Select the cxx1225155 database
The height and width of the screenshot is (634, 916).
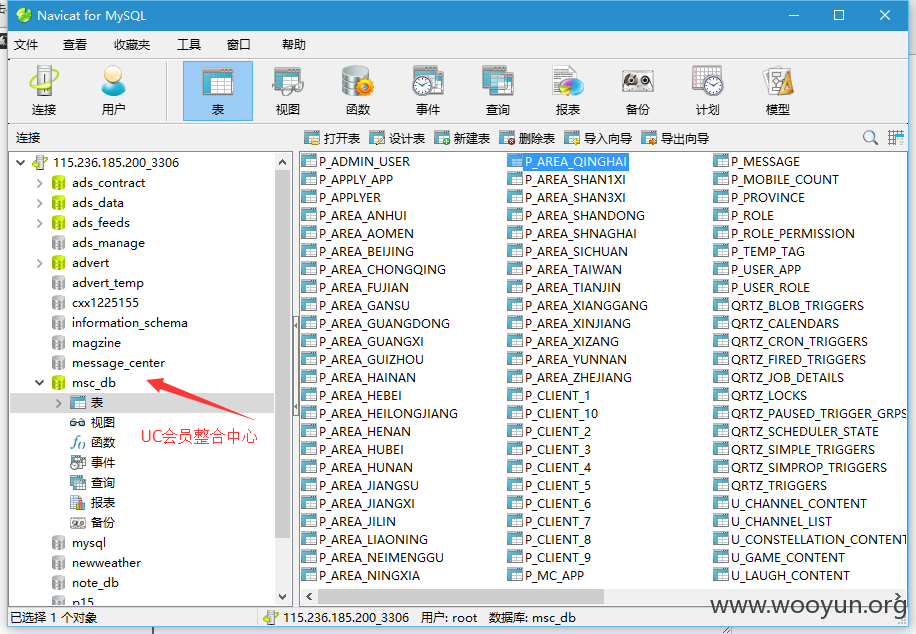tap(95, 303)
